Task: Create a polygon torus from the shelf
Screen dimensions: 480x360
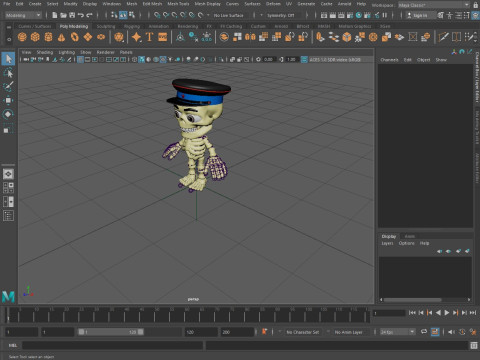Action: click(x=75, y=37)
